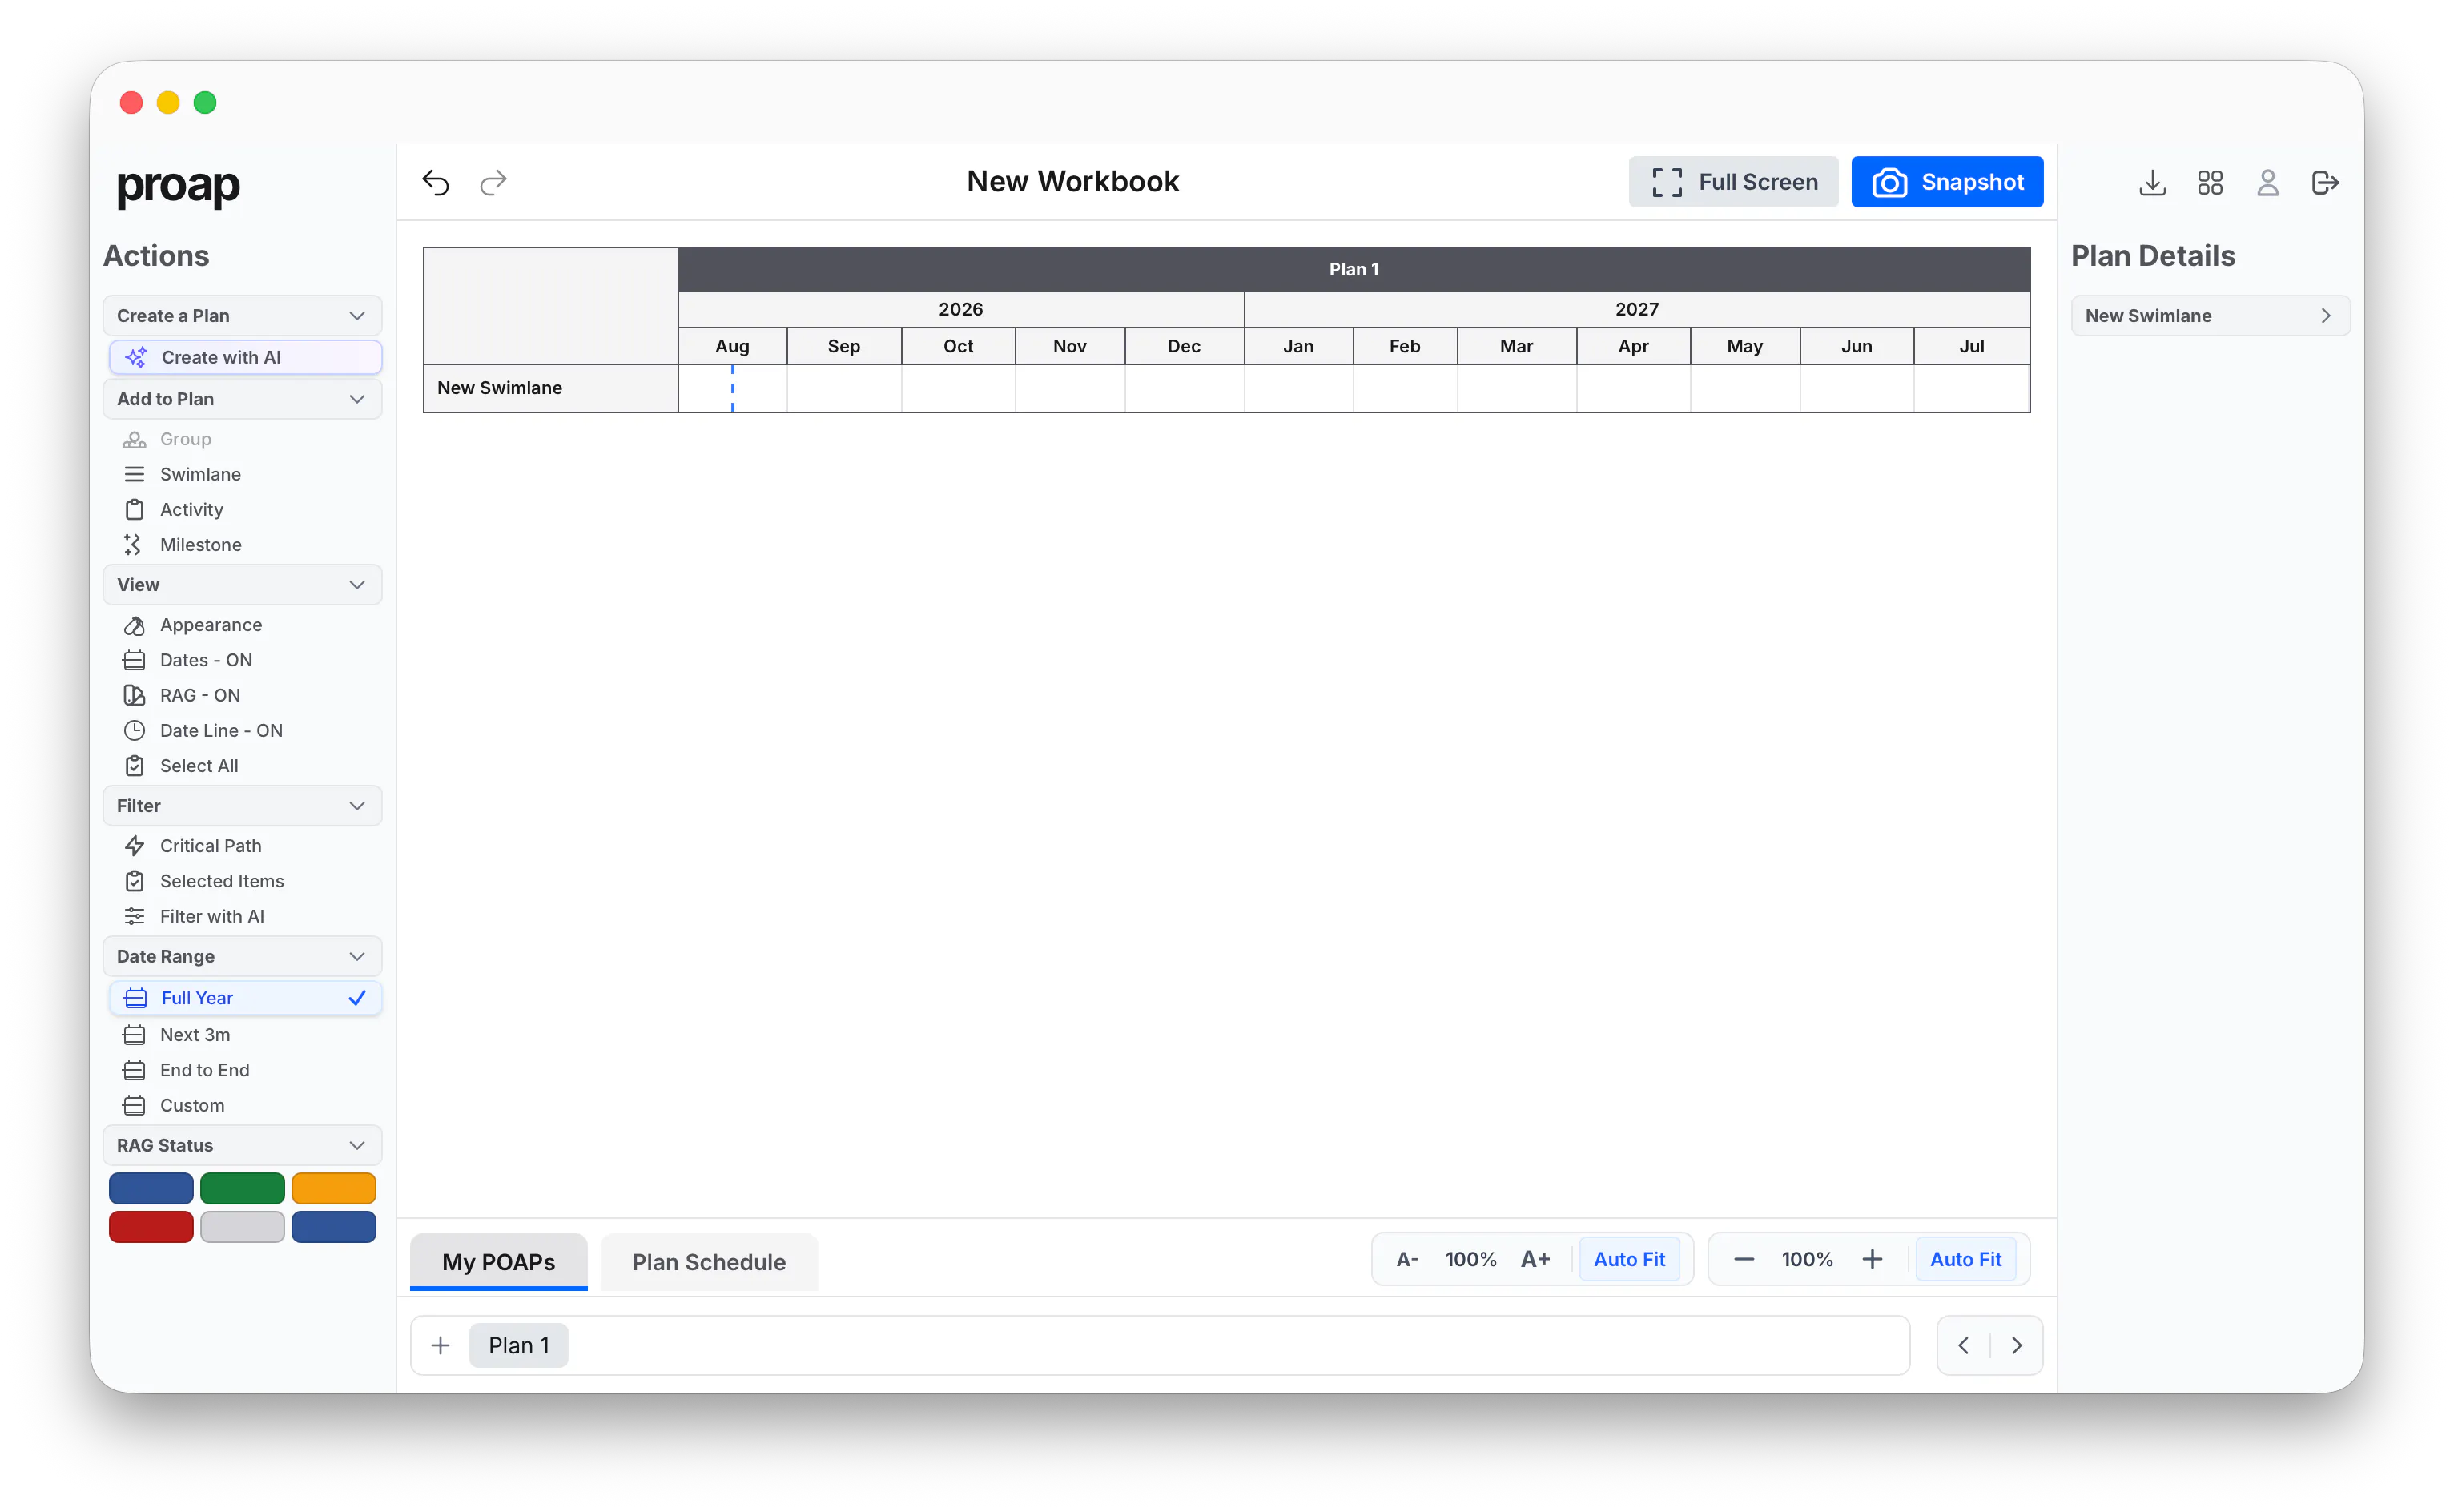The height and width of the screenshot is (1512, 2454).
Task: Click the proap logo
Action: tap(178, 186)
